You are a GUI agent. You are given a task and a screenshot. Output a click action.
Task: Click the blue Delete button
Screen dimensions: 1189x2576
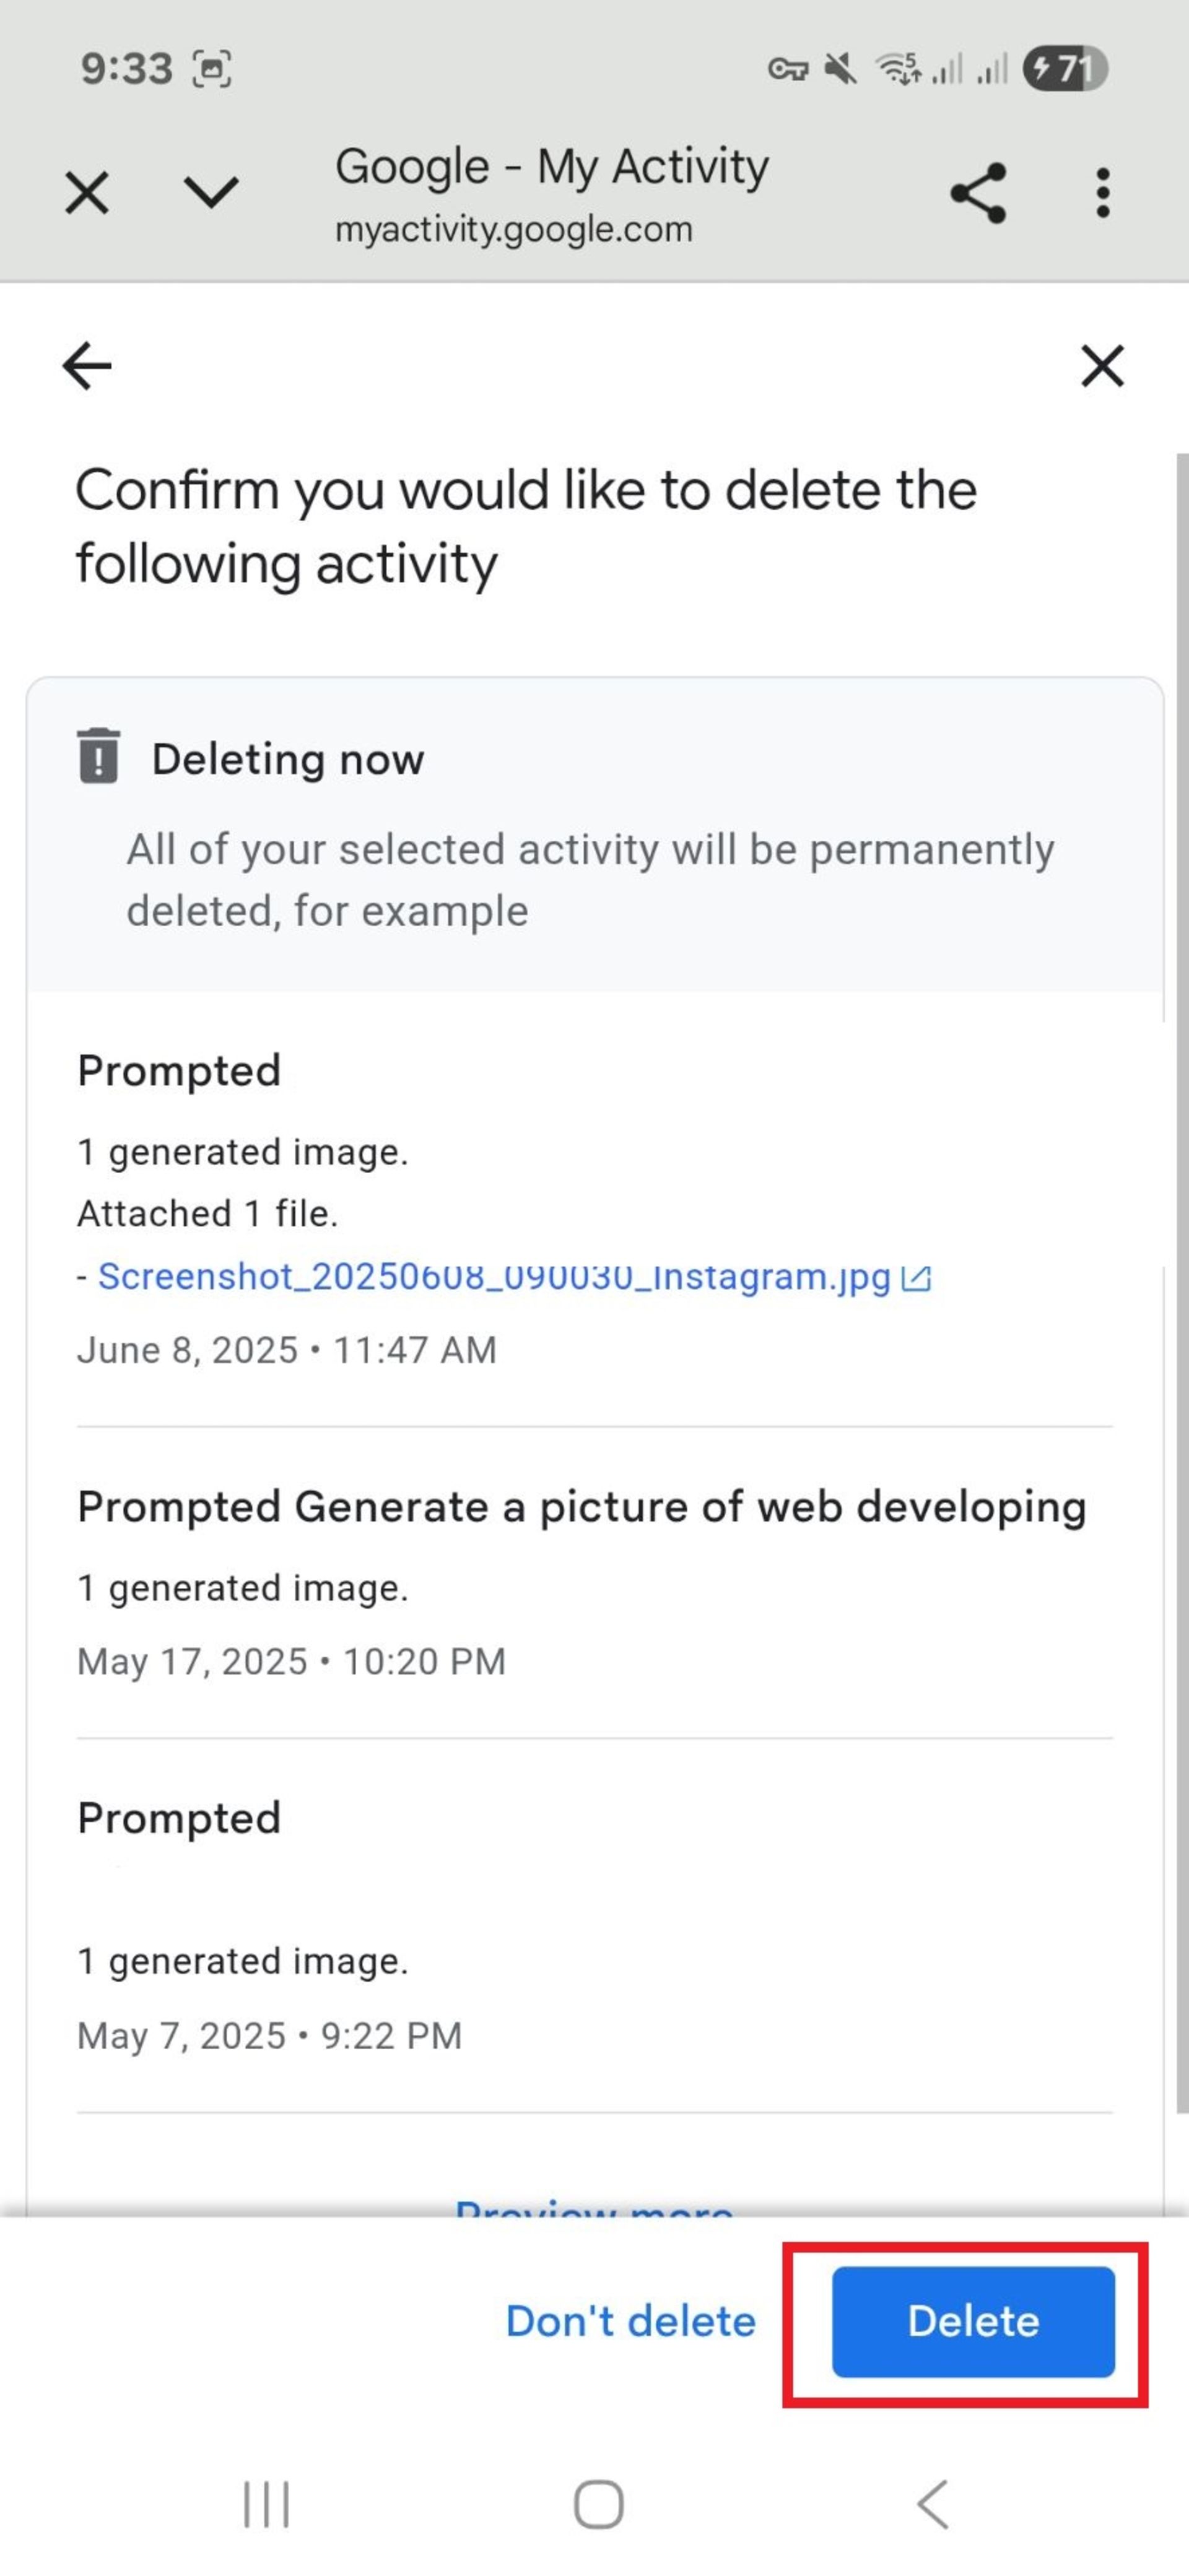[x=973, y=2321]
